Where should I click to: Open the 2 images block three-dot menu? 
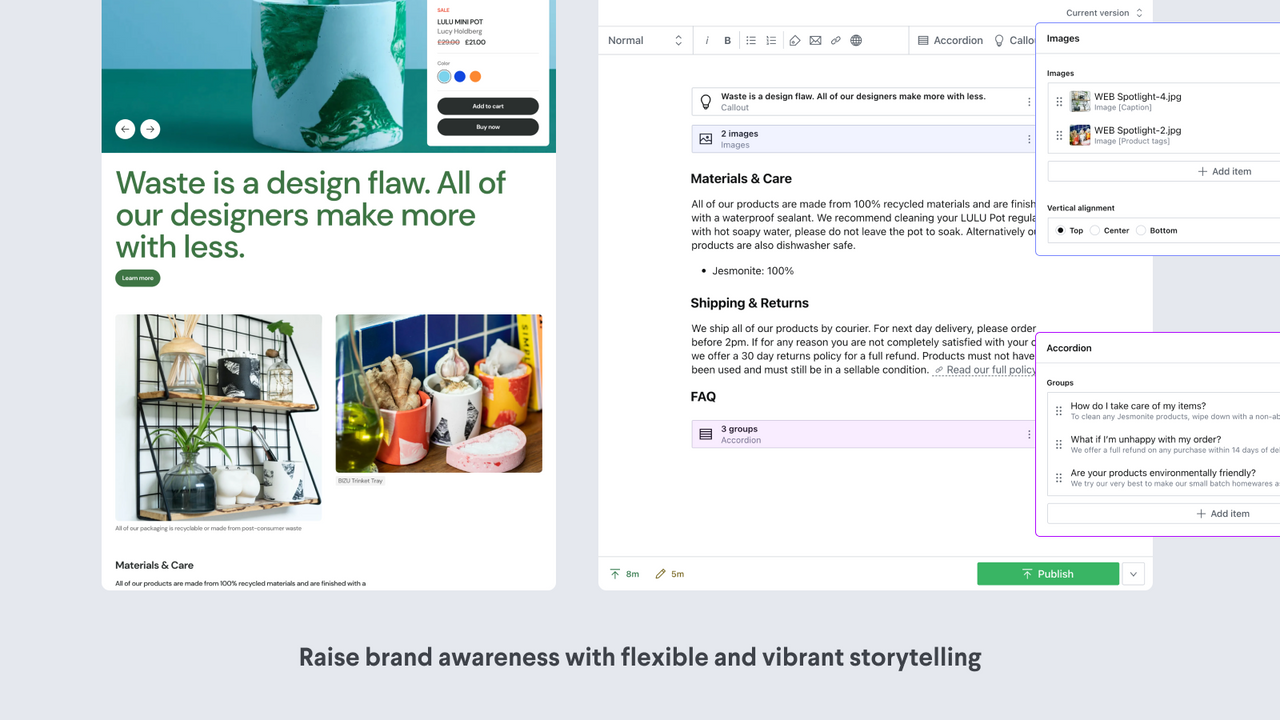[x=1029, y=139]
